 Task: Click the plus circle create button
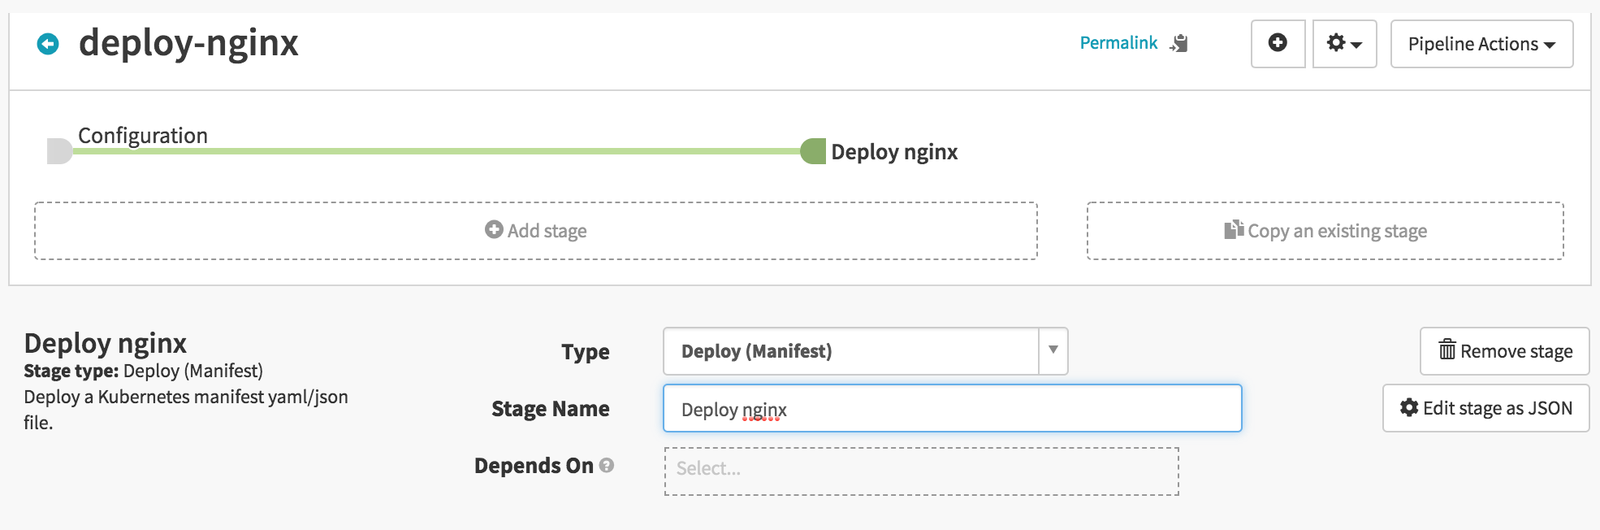pos(1277,43)
